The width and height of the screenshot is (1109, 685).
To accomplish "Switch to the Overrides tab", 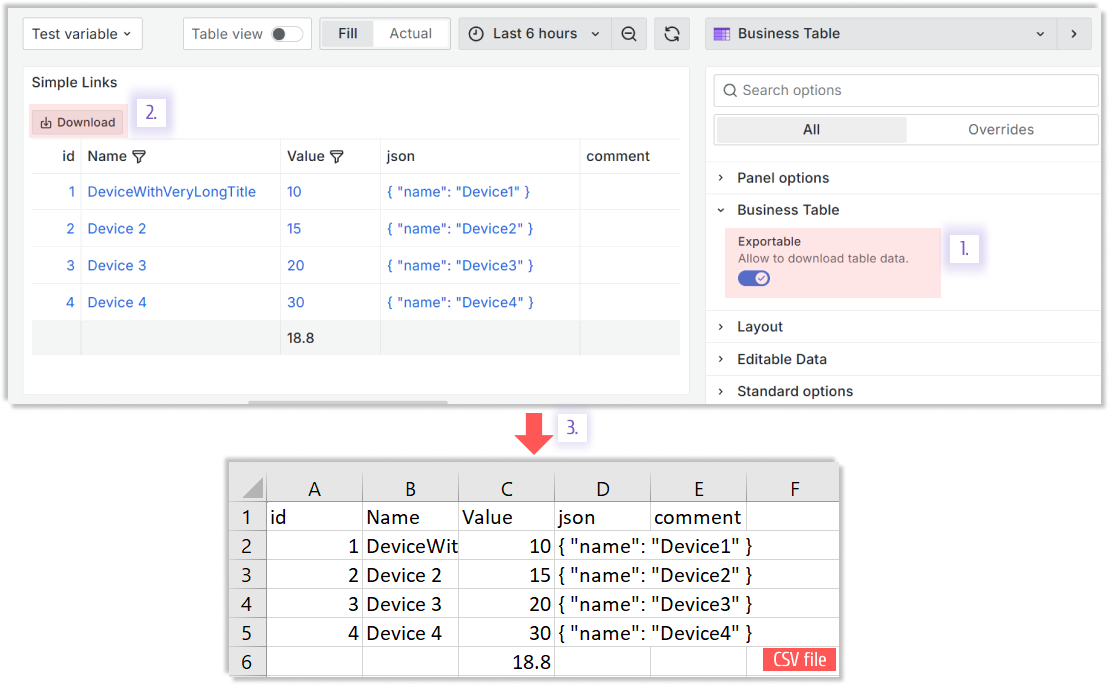I will (1001, 130).
